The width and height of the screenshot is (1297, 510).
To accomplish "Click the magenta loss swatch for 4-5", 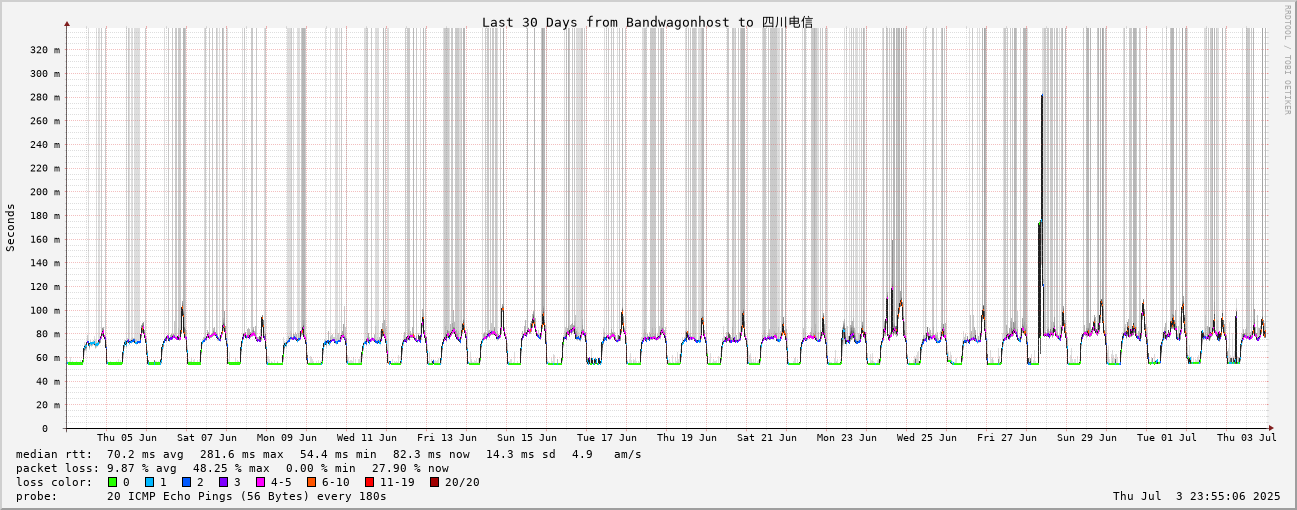I will (260, 482).
